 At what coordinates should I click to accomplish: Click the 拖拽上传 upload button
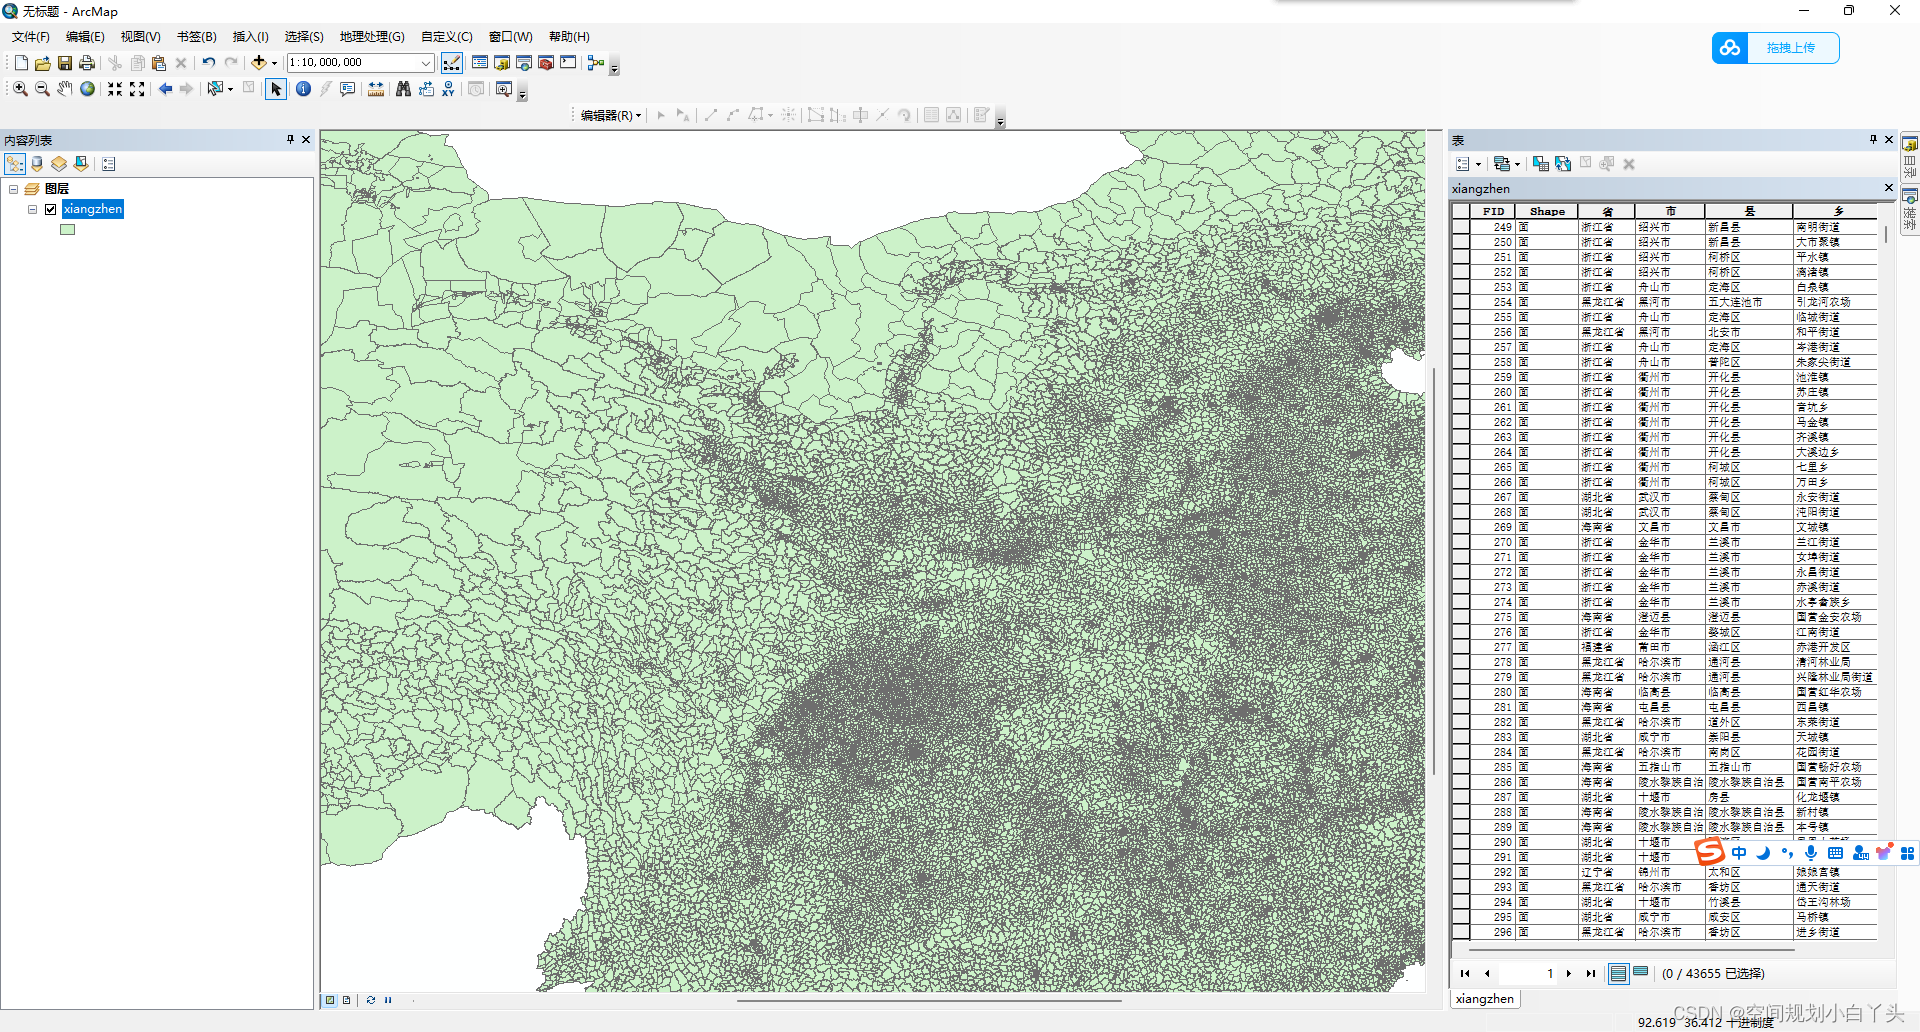[x=1776, y=48]
